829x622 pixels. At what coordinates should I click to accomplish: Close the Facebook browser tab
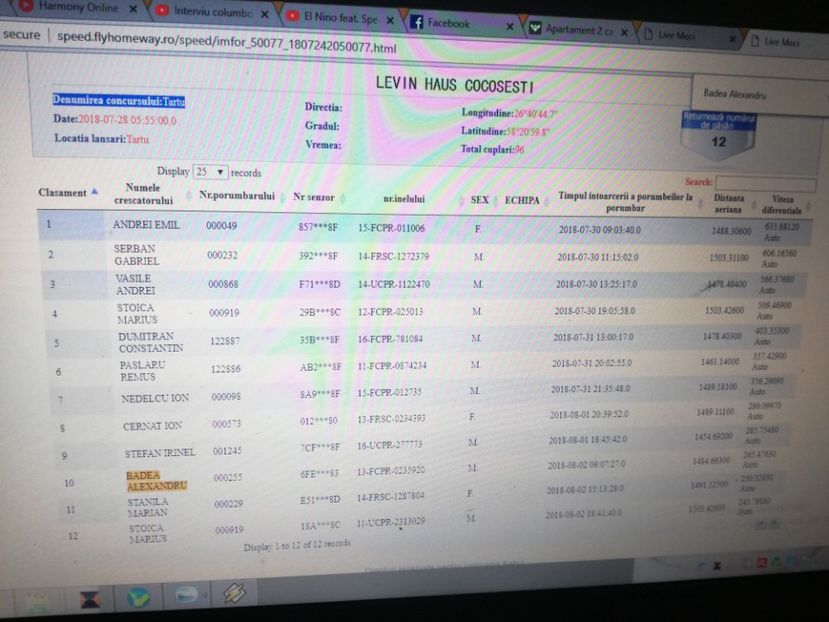click(x=510, y=24)
